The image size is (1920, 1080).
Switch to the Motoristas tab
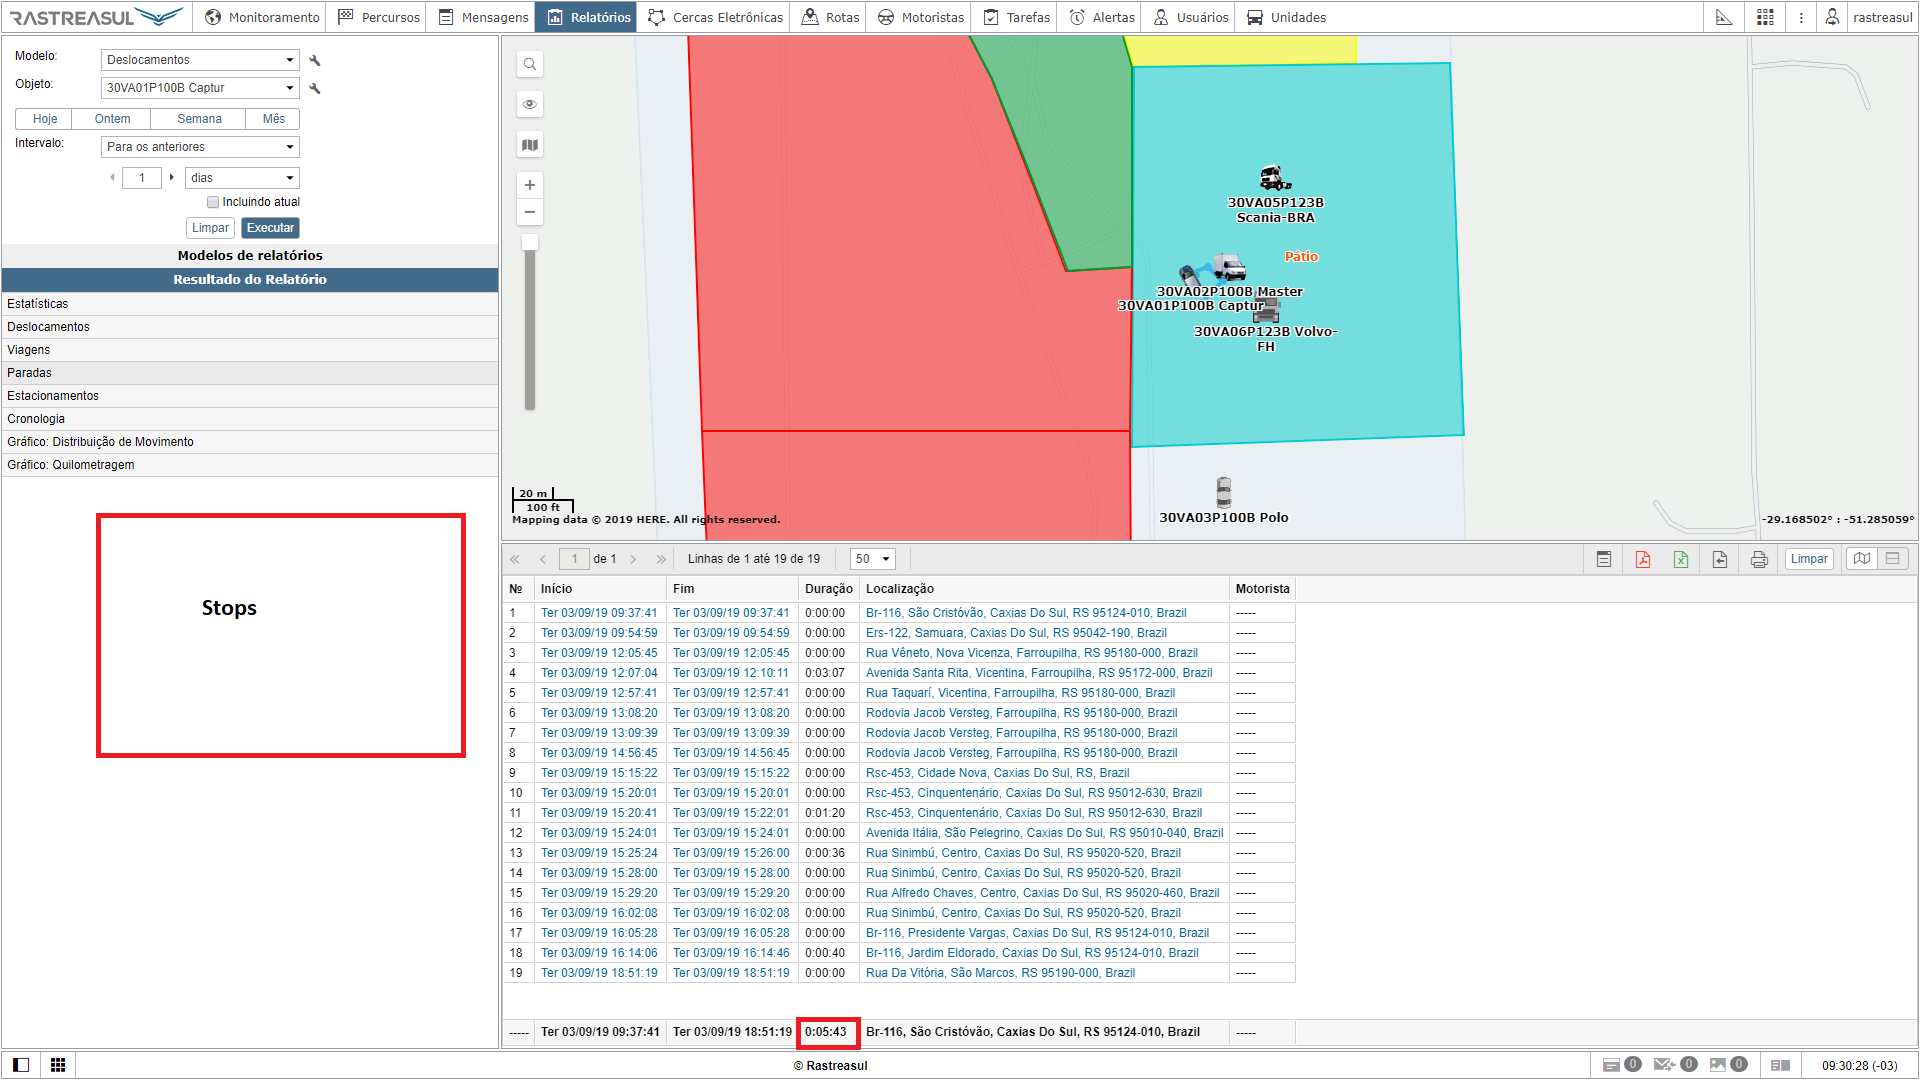click(x=921, y=17)
